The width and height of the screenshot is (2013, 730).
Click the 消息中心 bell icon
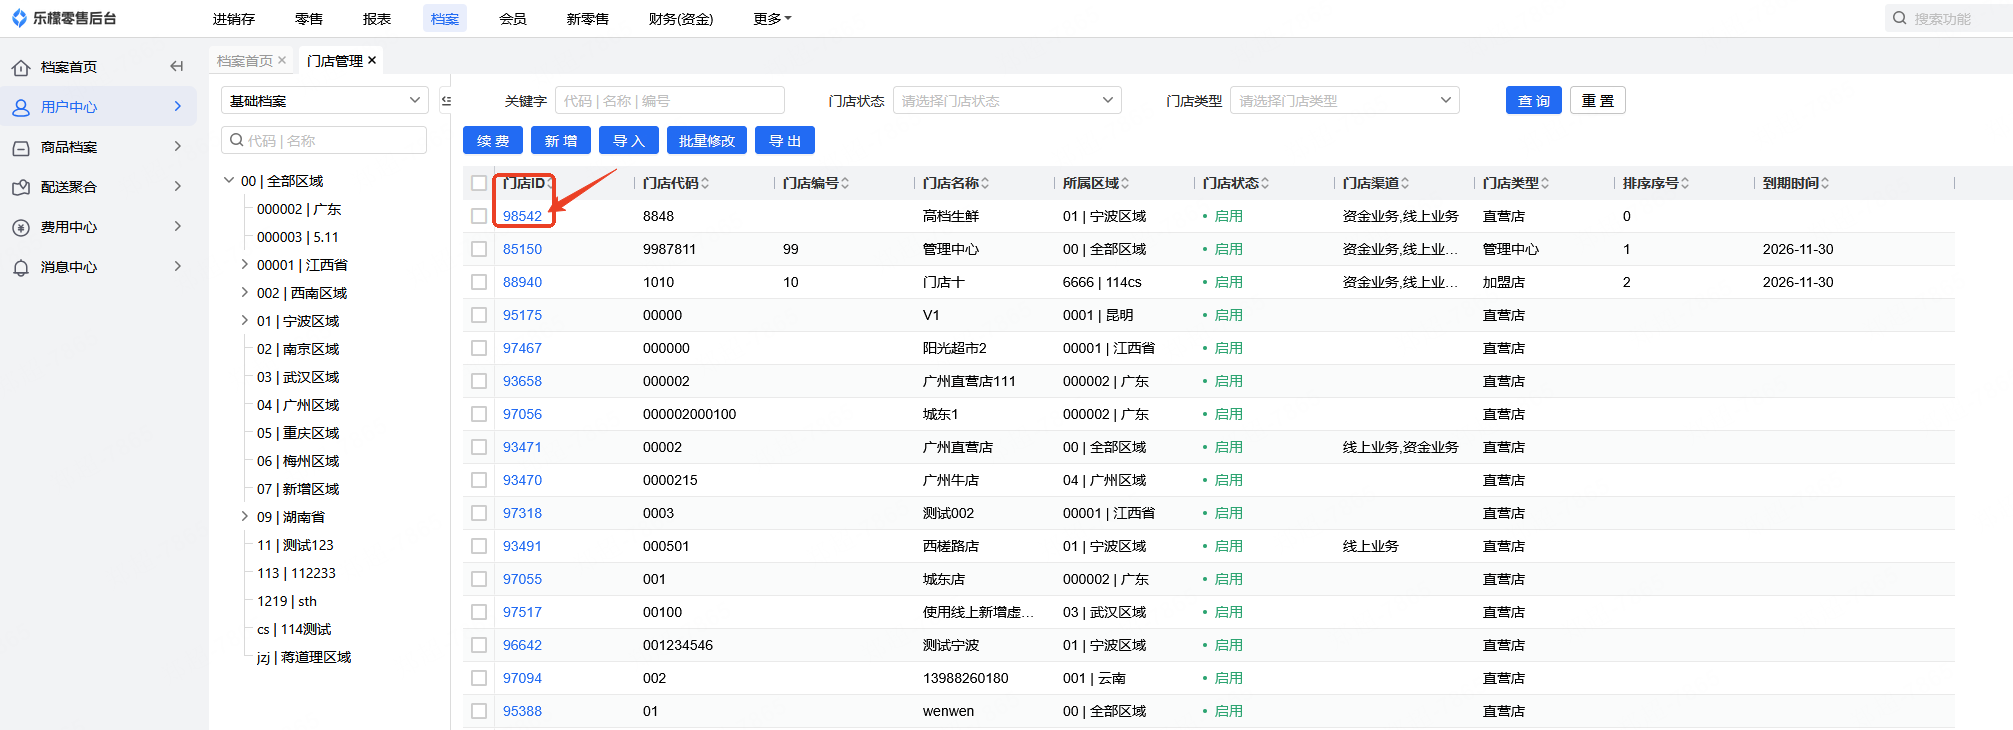(21, 268)
